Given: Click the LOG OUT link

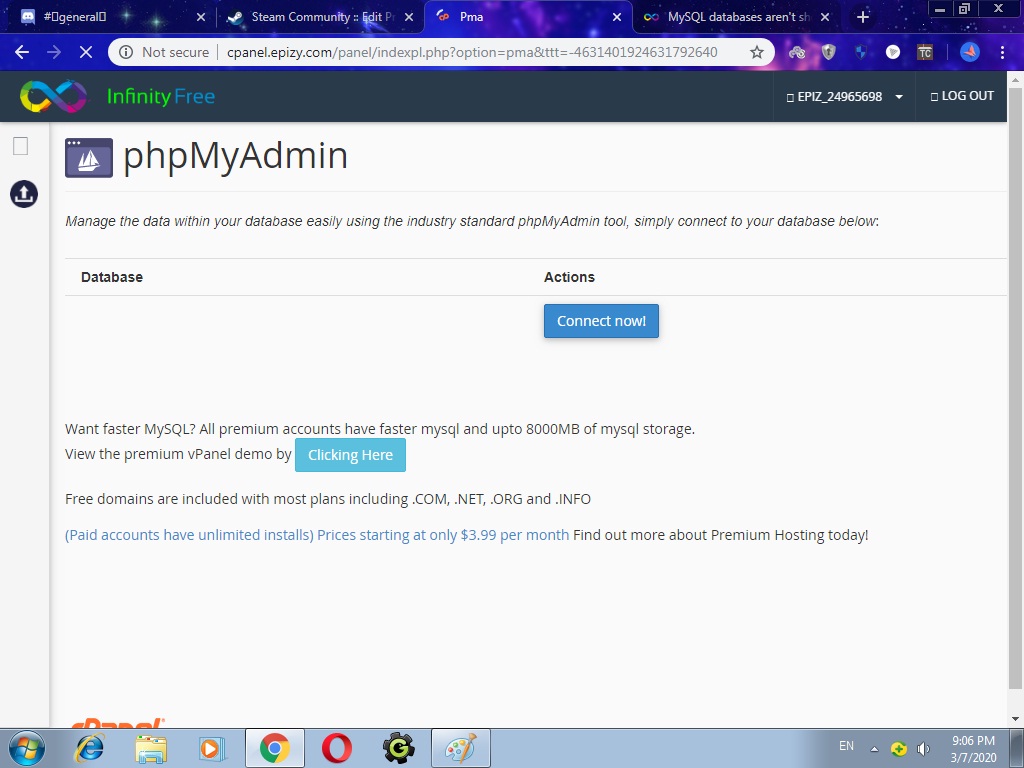Looking at the screenshot, I should (962, 96).
